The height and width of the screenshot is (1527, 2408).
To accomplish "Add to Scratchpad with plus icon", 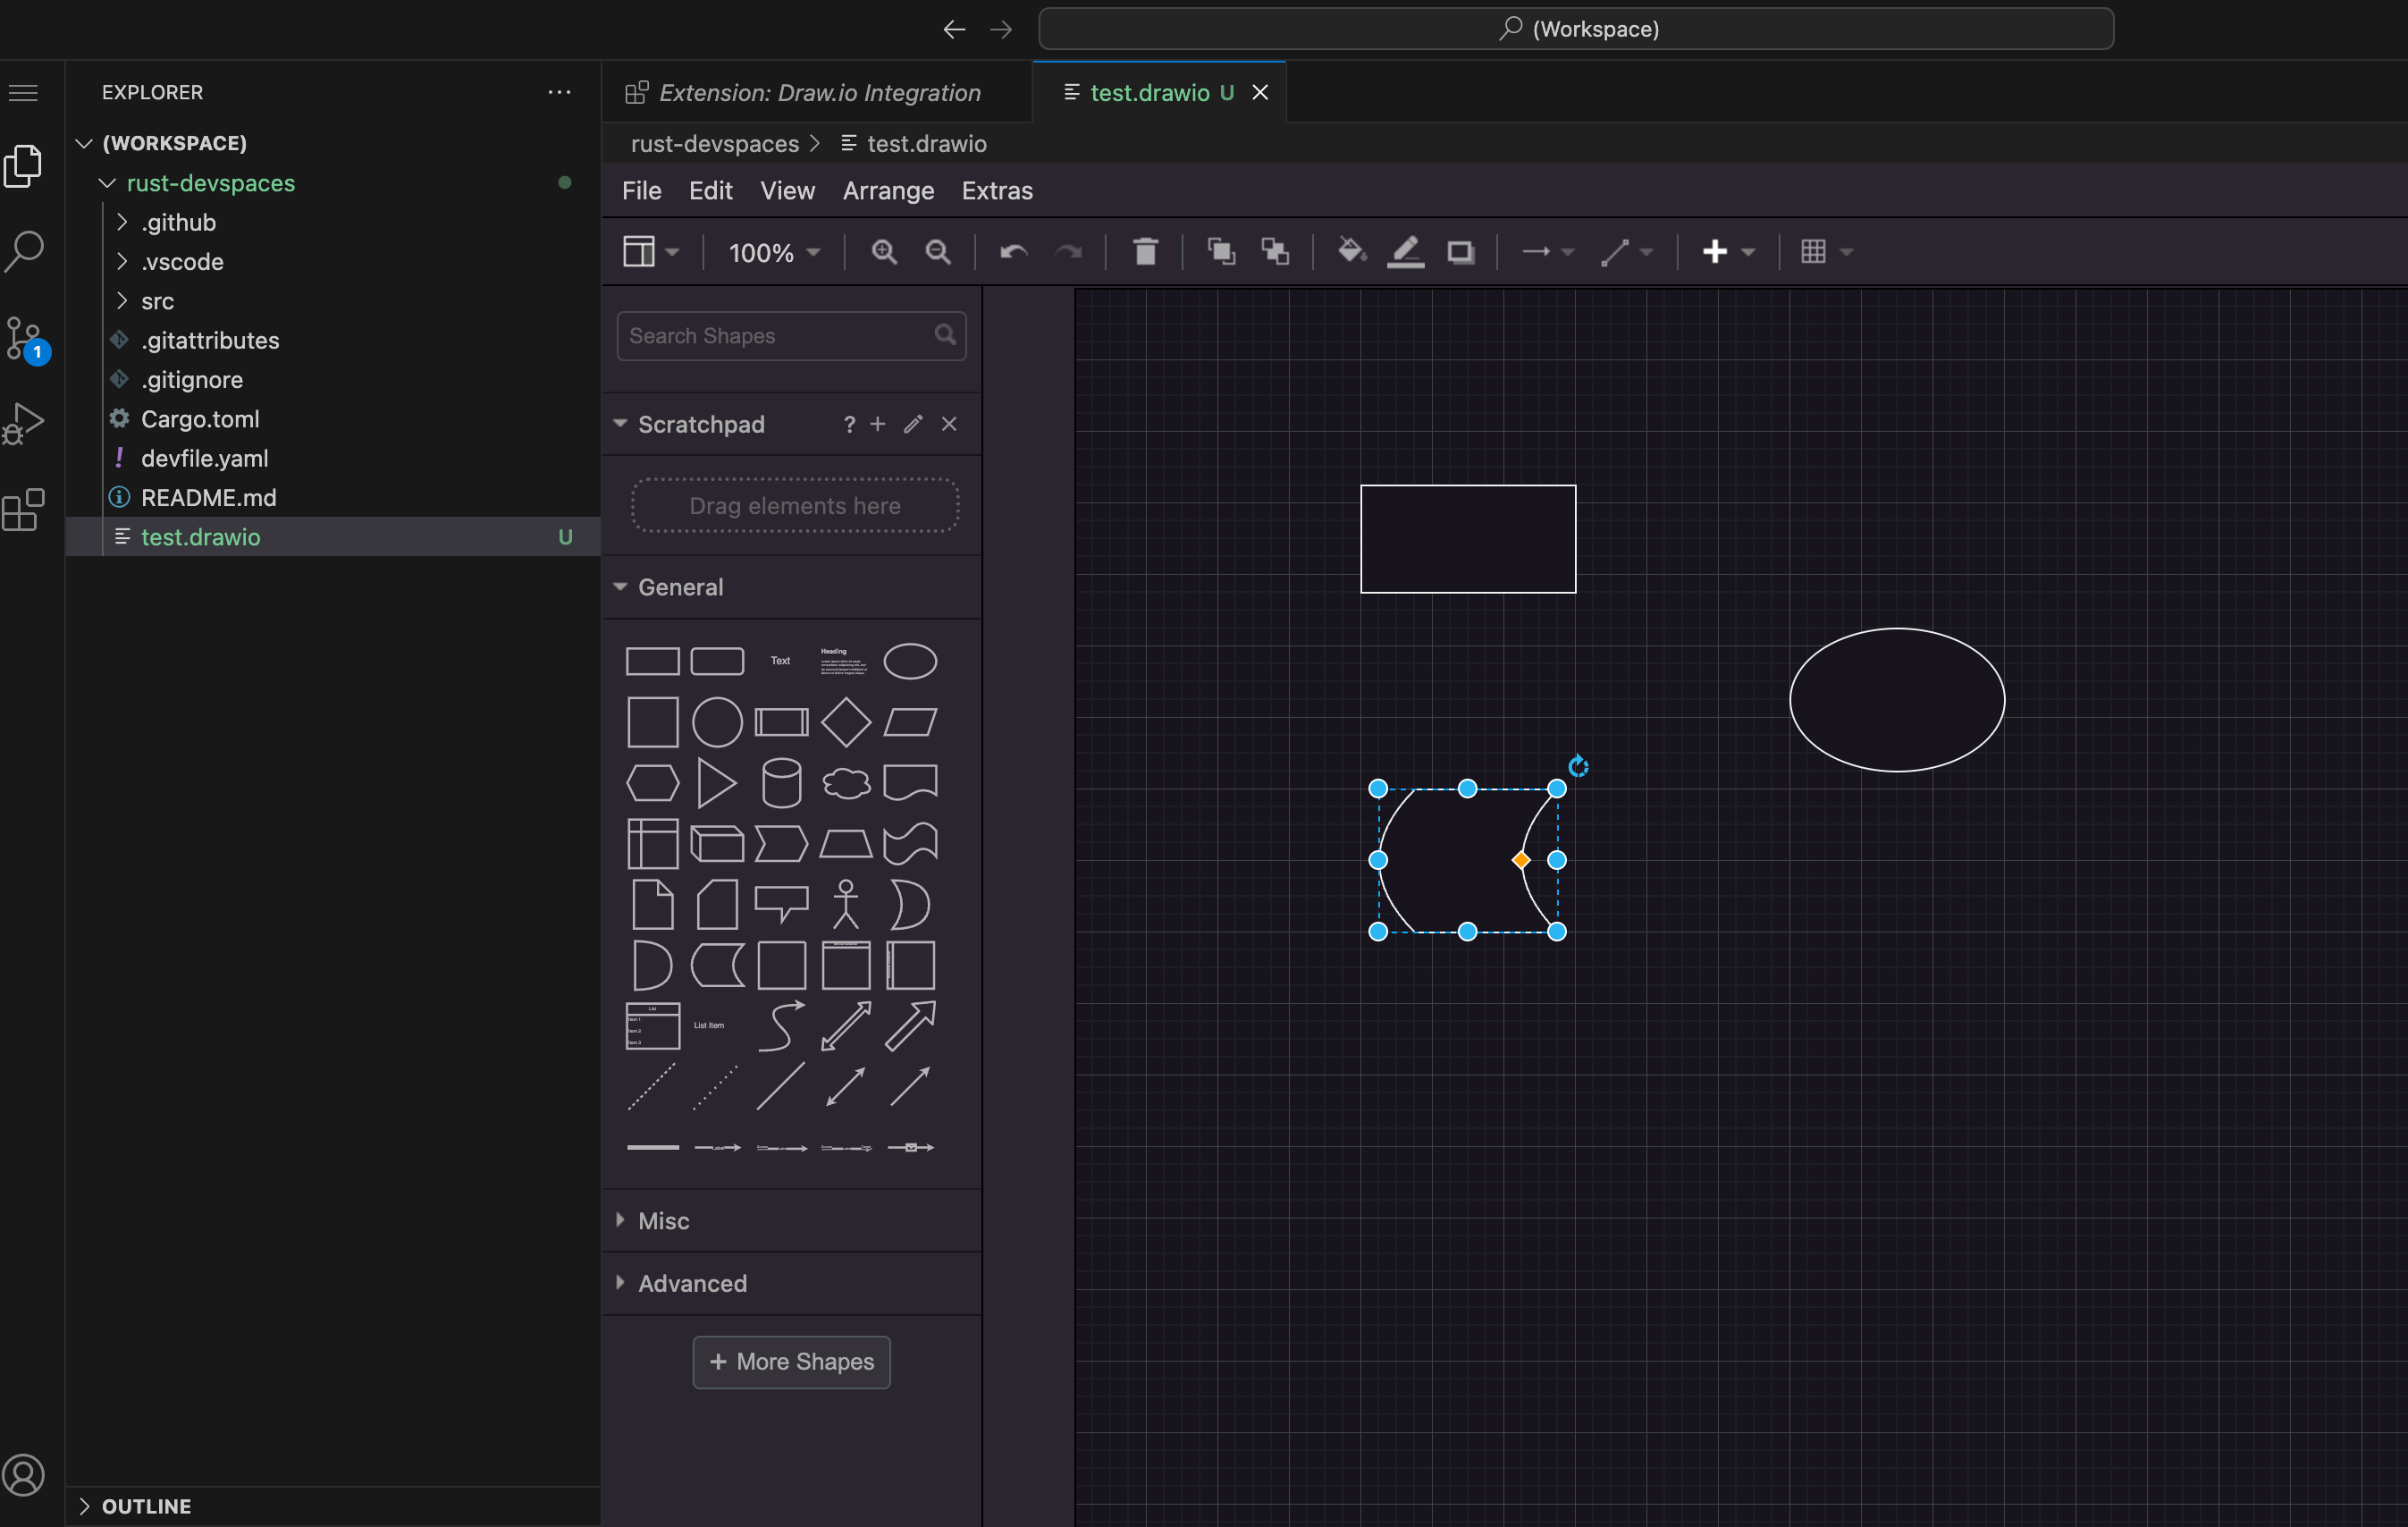I will pyautogui.click(x=877, y=424).
